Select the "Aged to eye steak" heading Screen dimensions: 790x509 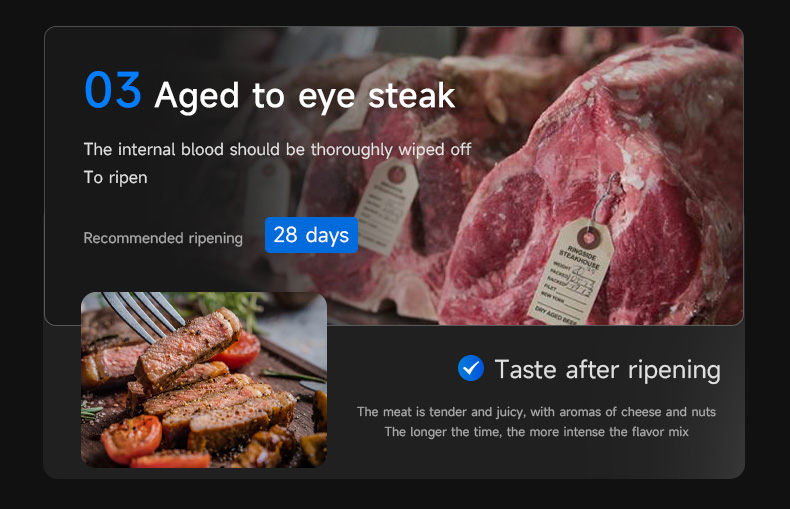(305, 96)
